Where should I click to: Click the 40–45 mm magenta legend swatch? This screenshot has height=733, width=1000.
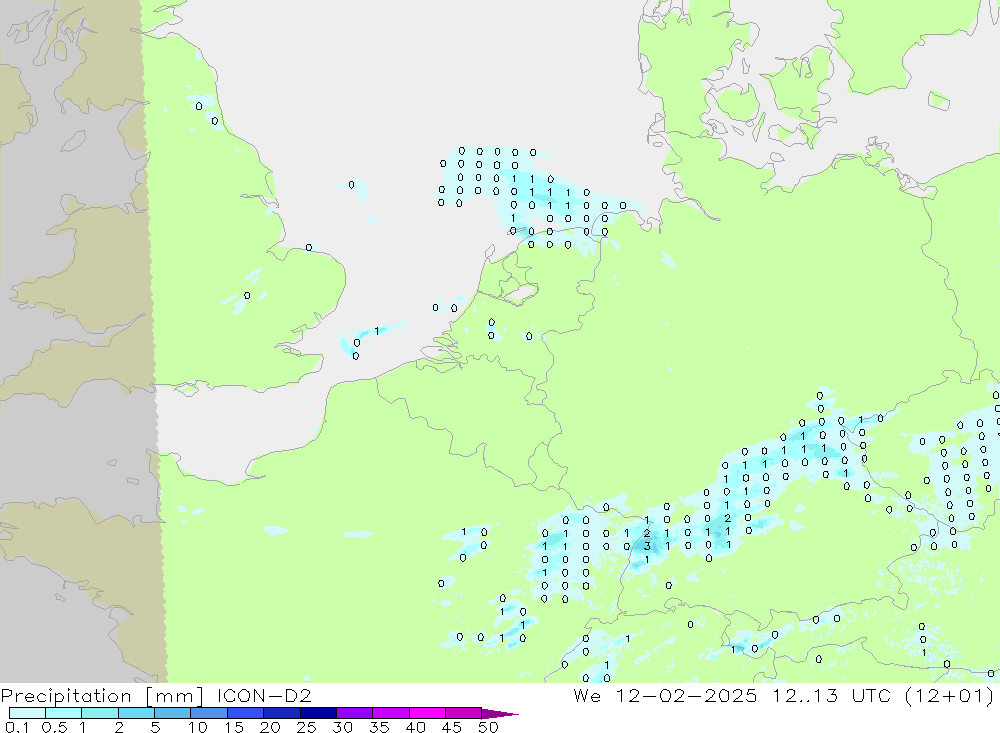click(427, 713)
